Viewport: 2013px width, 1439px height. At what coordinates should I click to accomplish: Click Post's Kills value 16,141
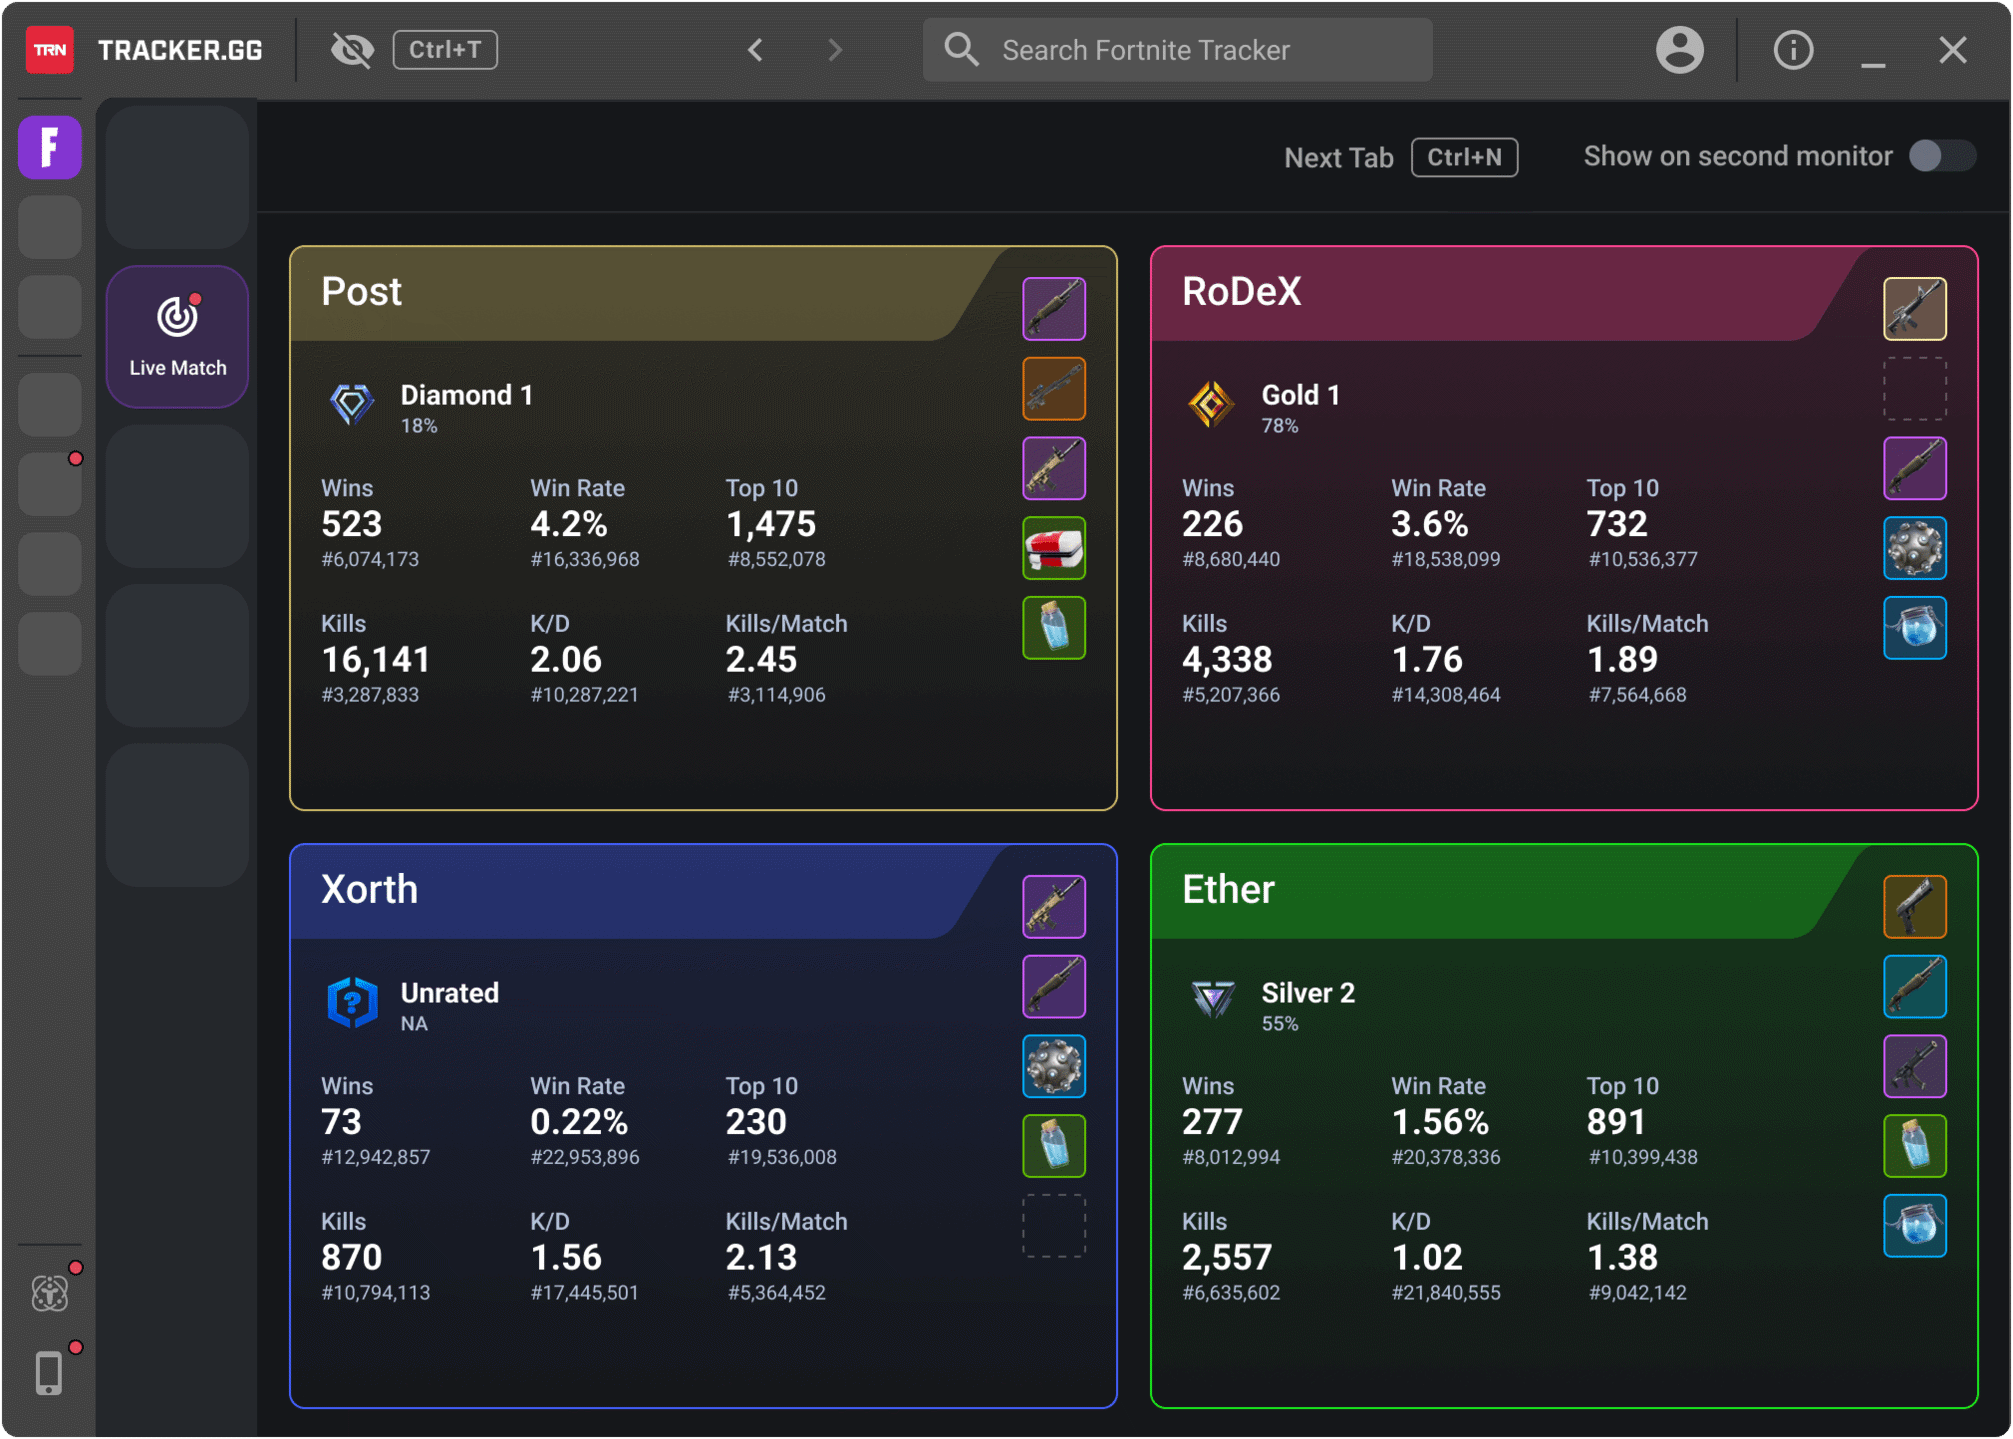(x=375, y=660)
